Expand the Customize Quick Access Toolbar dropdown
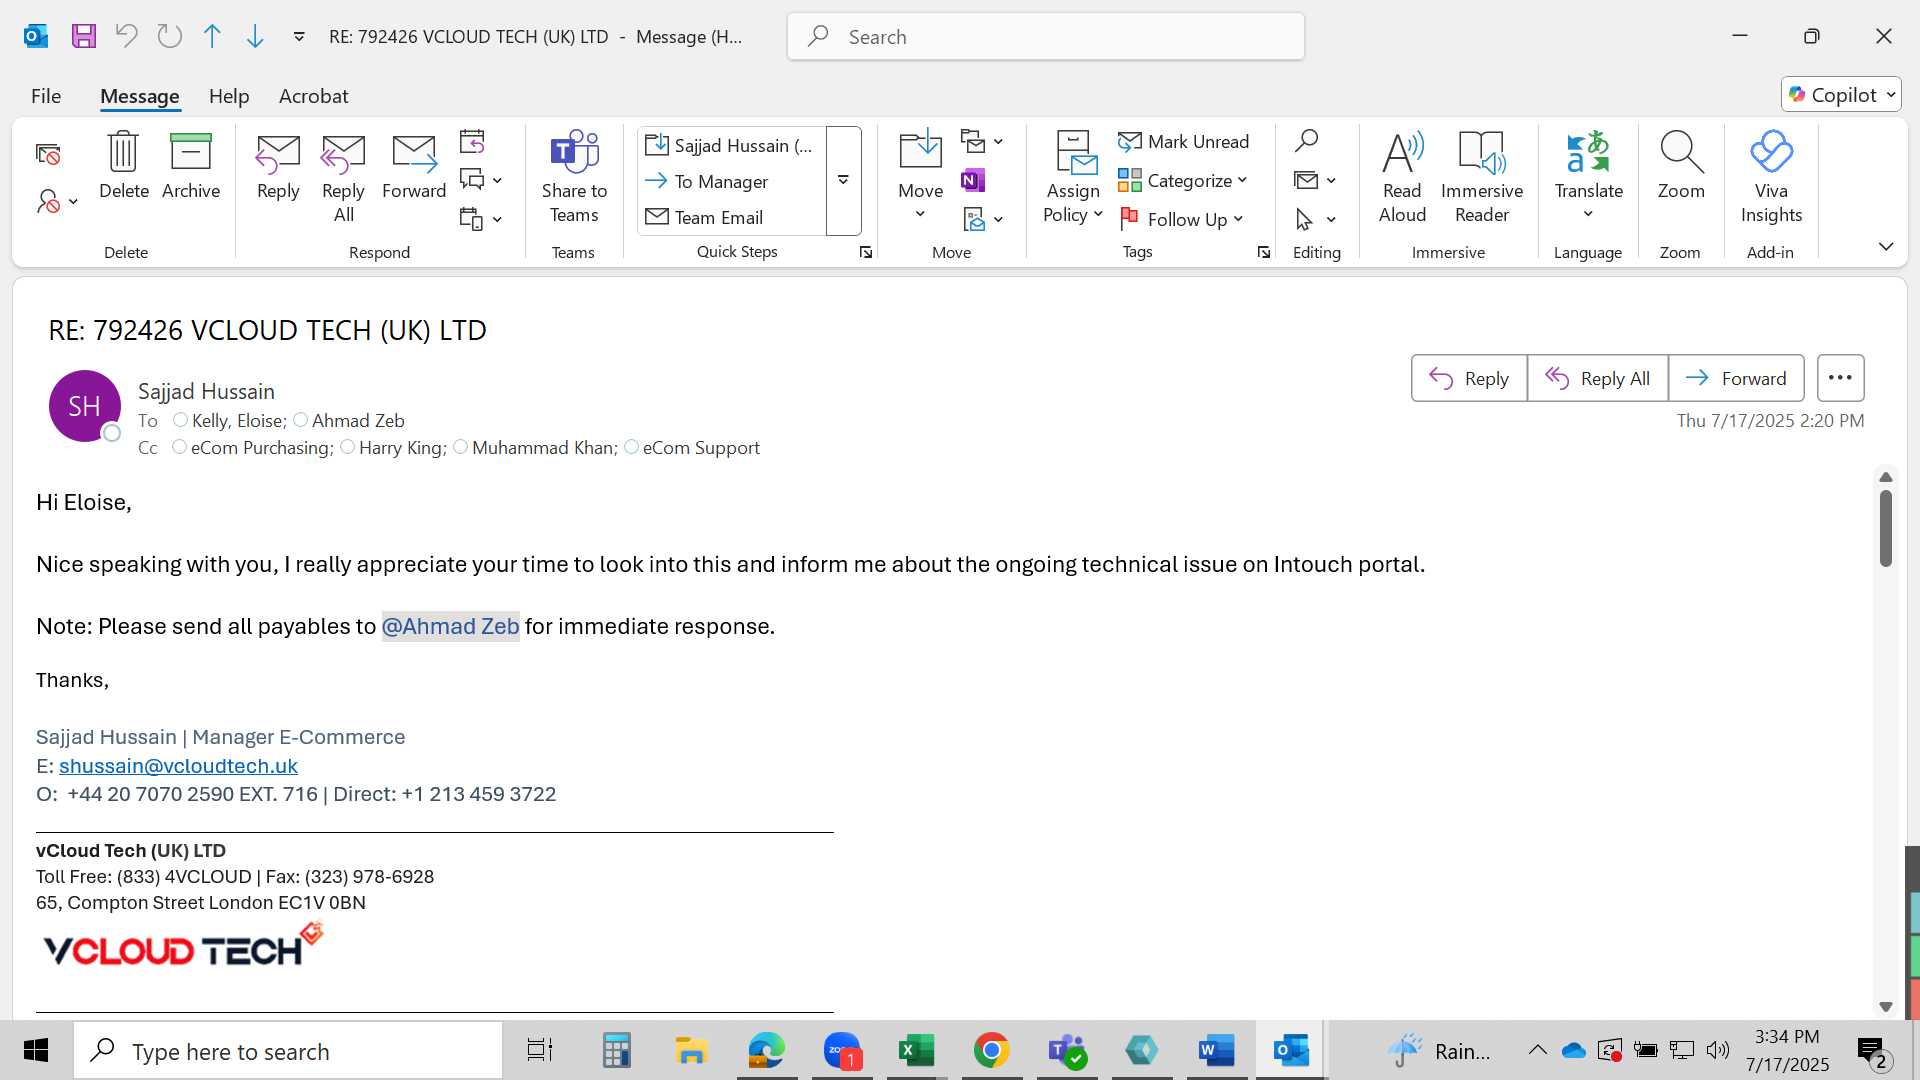Screen dimensions: 1920x1080 299,37
